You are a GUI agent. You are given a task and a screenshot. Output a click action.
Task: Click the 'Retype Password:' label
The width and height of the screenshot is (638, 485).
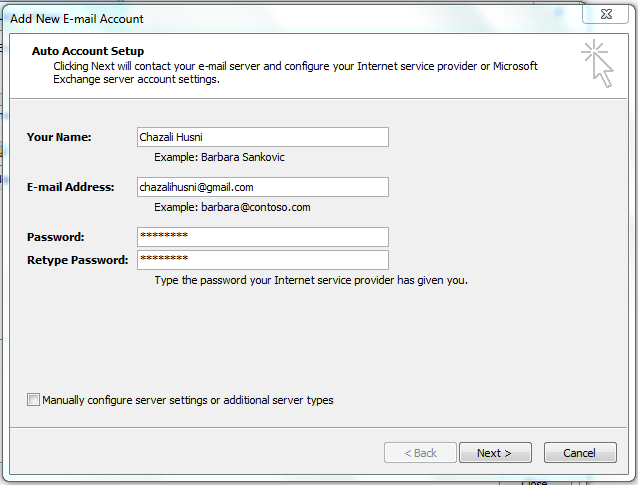tap(78, 260)
